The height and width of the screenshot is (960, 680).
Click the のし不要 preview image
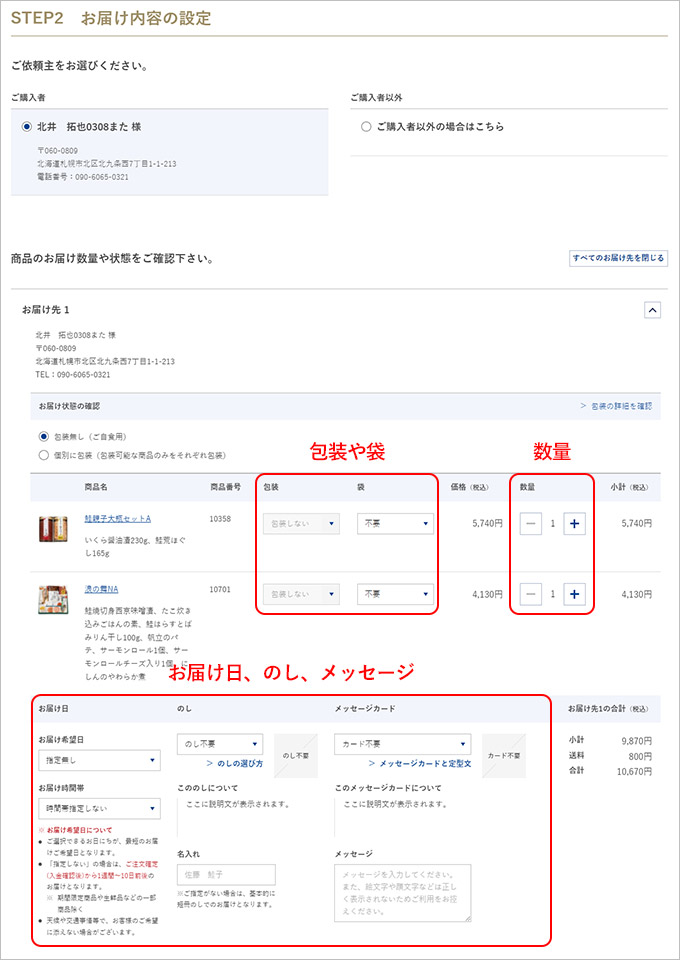(296, 756)
